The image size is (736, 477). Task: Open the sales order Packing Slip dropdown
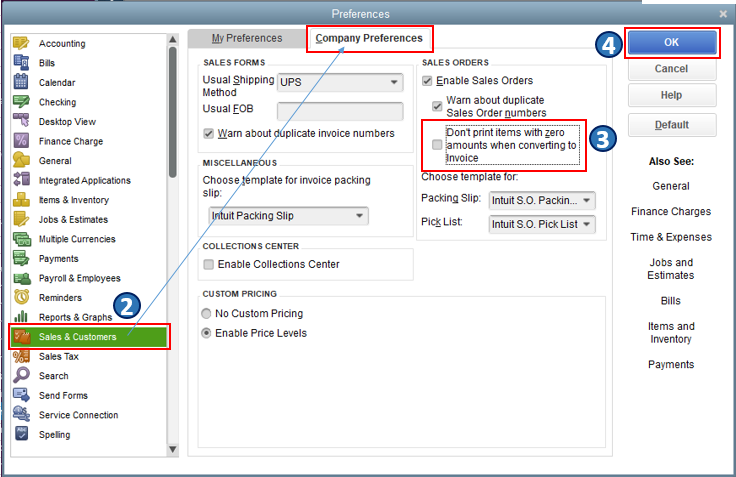[x=542, y=200]
